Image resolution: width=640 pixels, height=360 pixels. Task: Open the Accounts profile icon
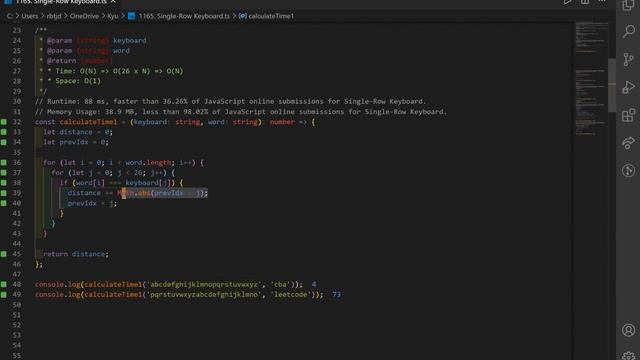[x=629, y=330]
